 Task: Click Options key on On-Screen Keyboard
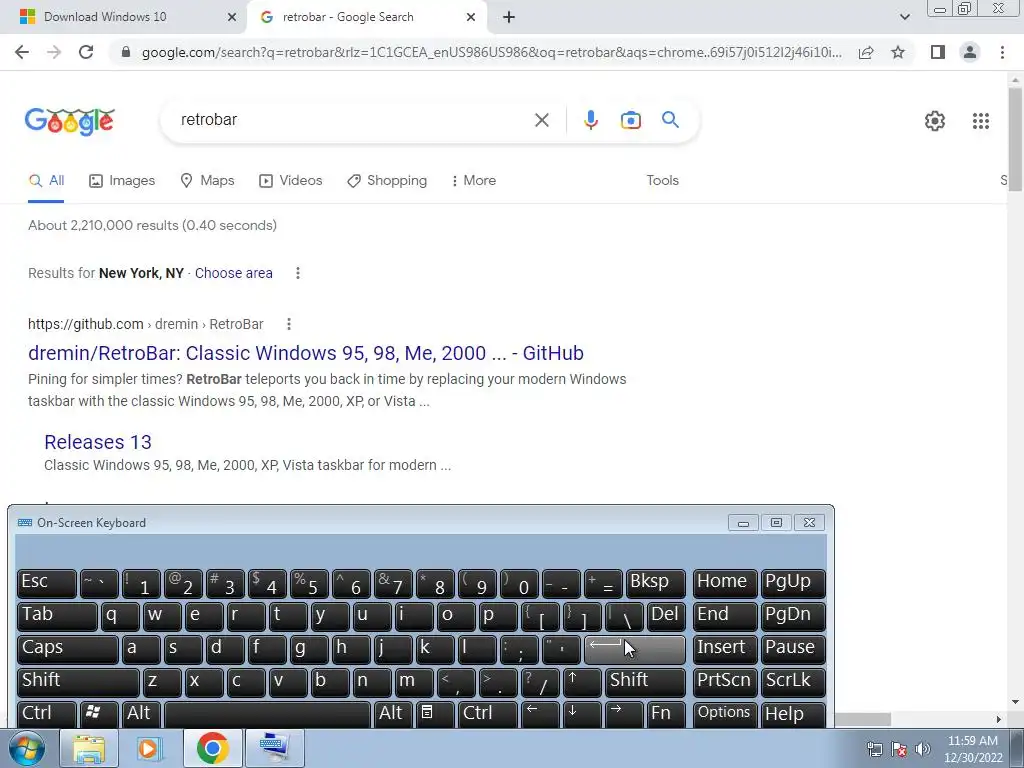[x=725, y=714]
